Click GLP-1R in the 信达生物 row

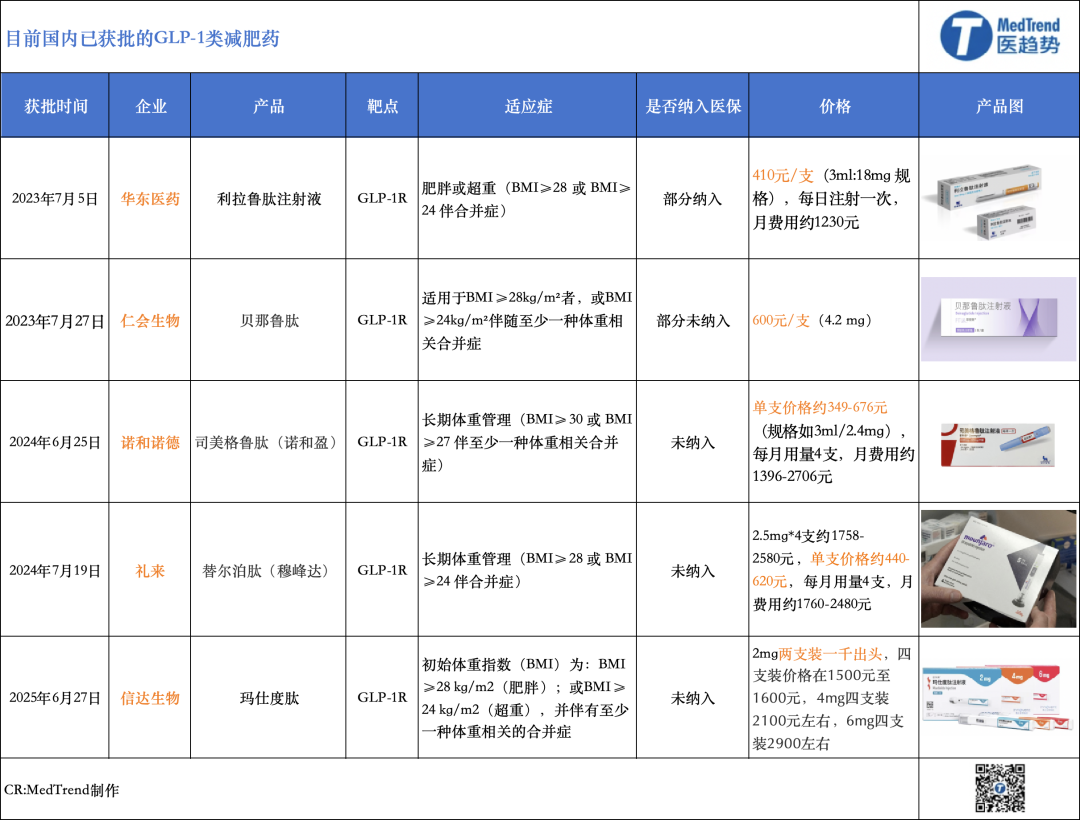[382, 697]
